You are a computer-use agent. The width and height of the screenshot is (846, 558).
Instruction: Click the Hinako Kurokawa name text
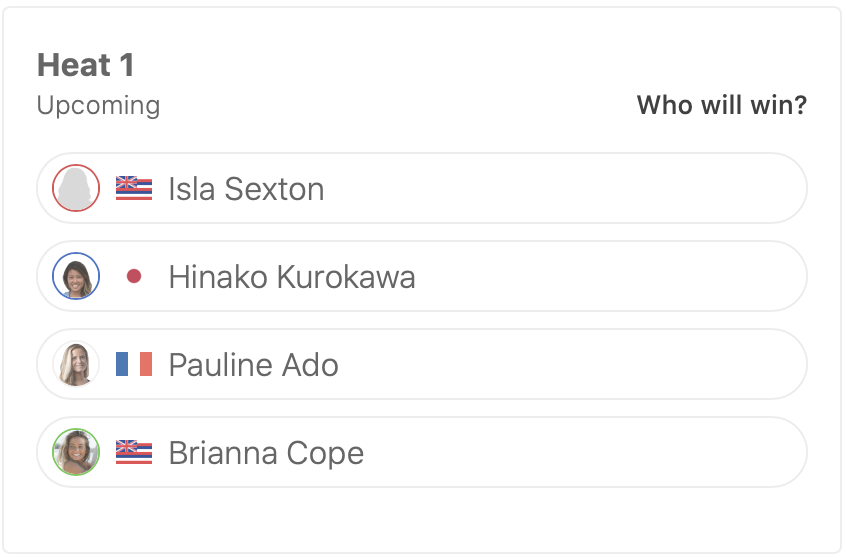(292, 276)
